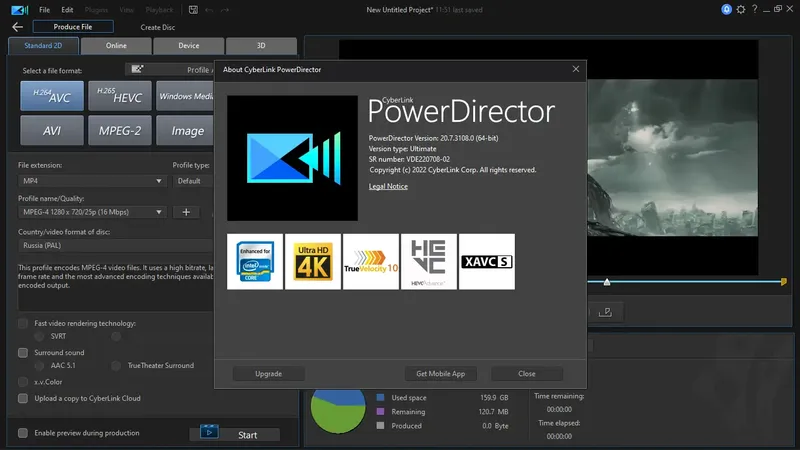The width and height of the screenshot is (800, 450).
Task: Select radio button right of SVRT
Action: point(116,336)
